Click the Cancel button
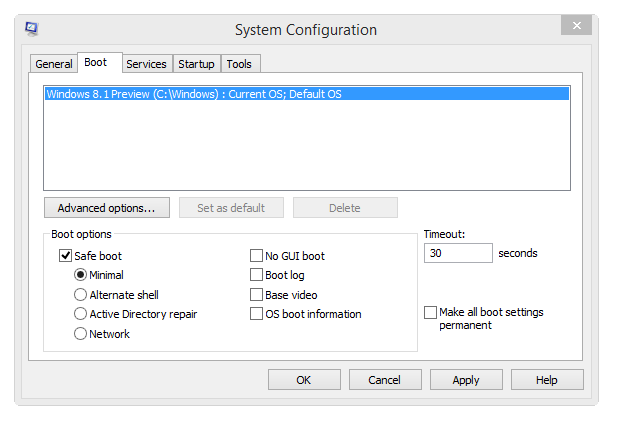617x424 pixels. [x=385, y=380]
